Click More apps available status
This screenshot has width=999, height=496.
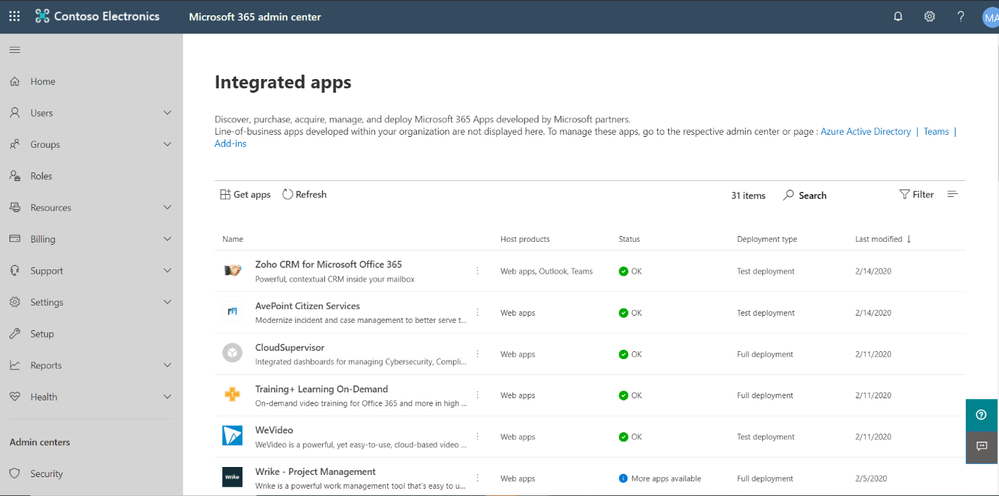coord(660,478)
